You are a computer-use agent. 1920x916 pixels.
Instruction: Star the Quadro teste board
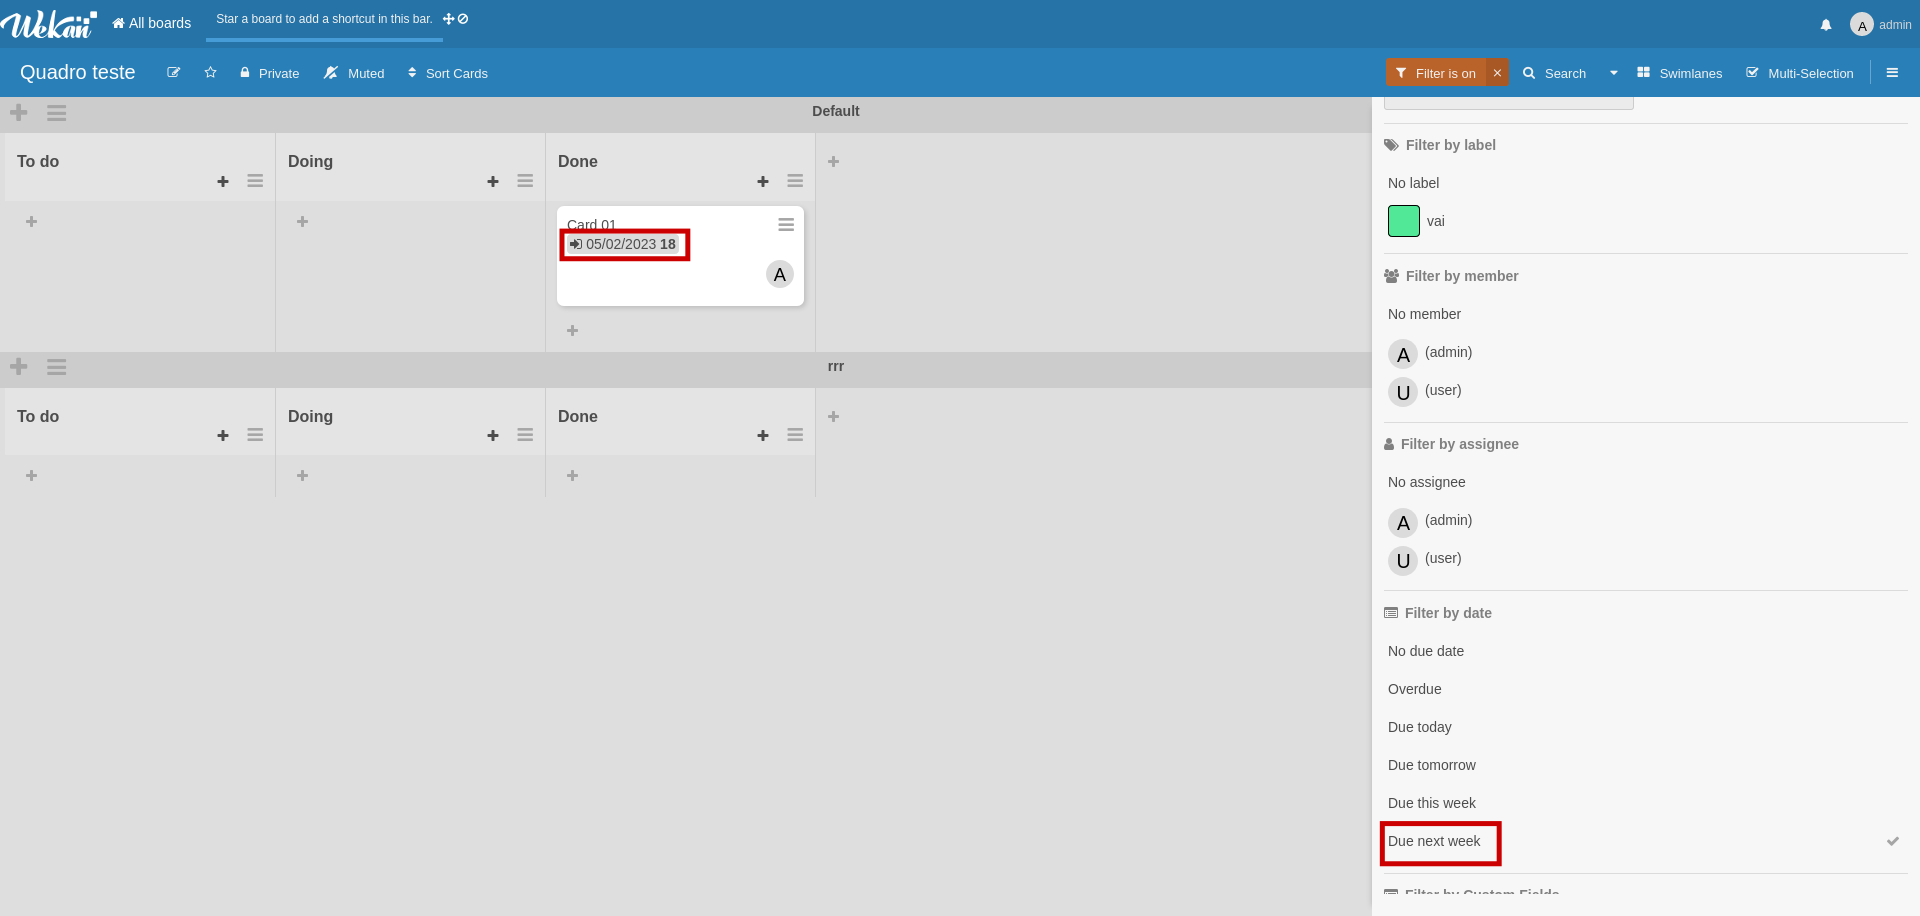[x=210, y=72]
